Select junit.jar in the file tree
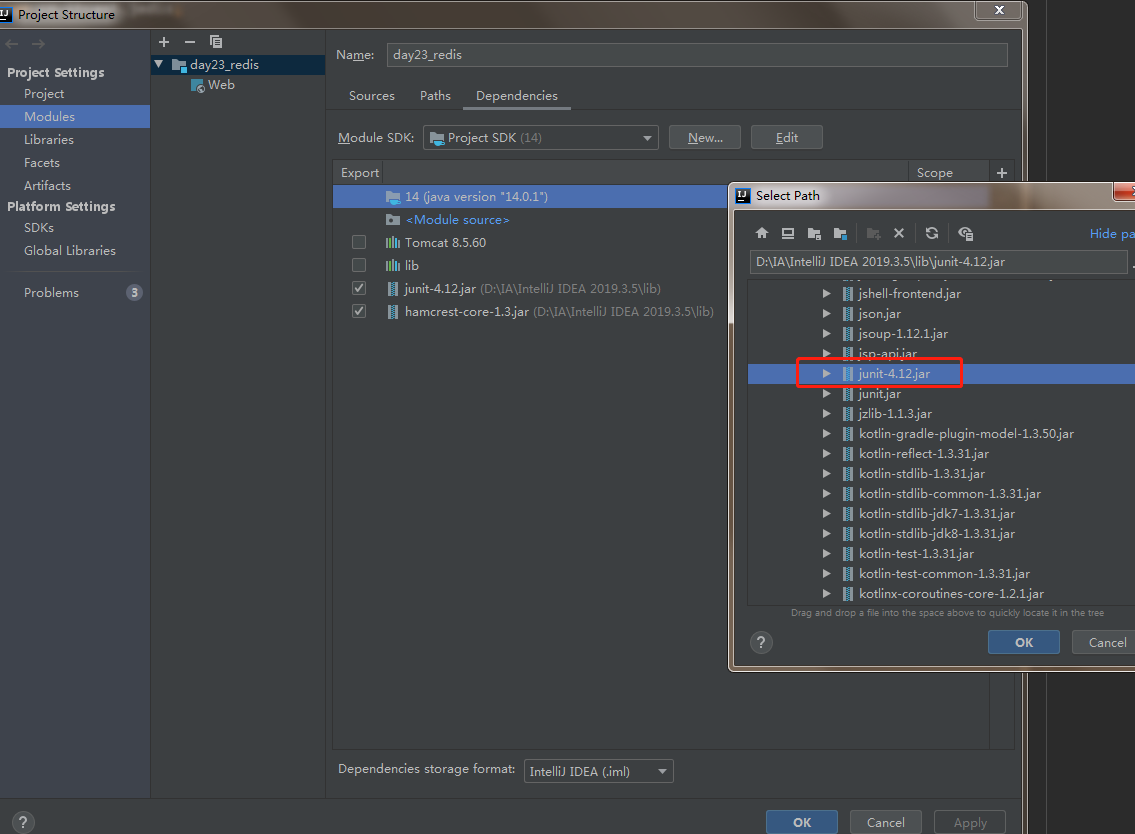Screen dimensions: 1135x834 (879, 394)
